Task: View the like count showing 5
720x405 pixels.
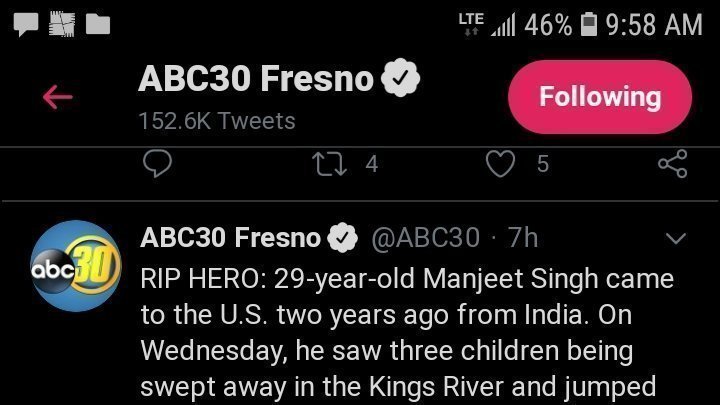Action: (x=543, y=163)
